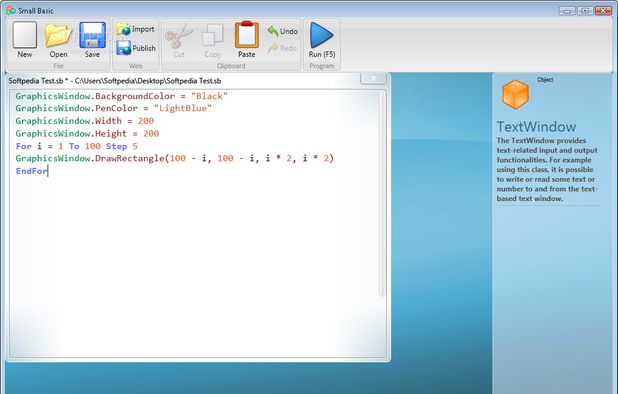Redo the last undone edit

click(282, 48)
